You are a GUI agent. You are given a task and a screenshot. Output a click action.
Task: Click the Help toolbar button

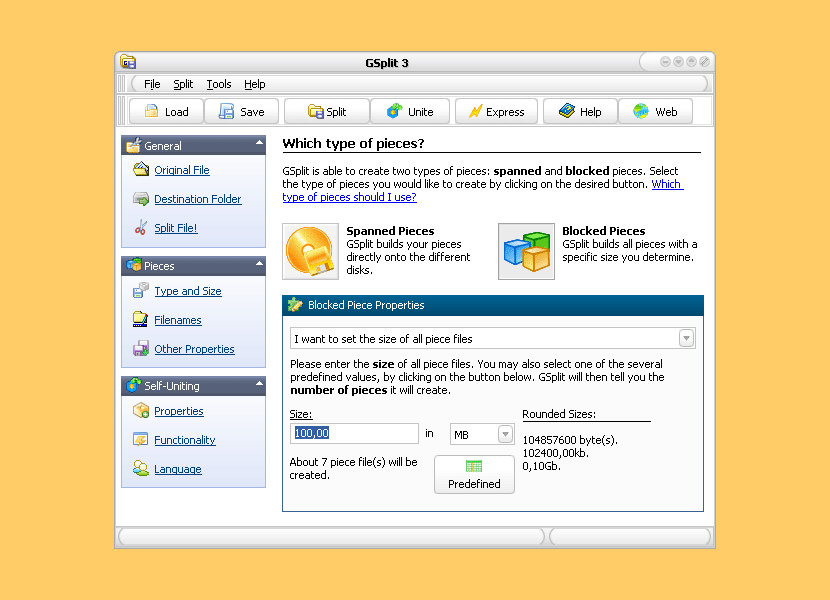coord(580,111)
